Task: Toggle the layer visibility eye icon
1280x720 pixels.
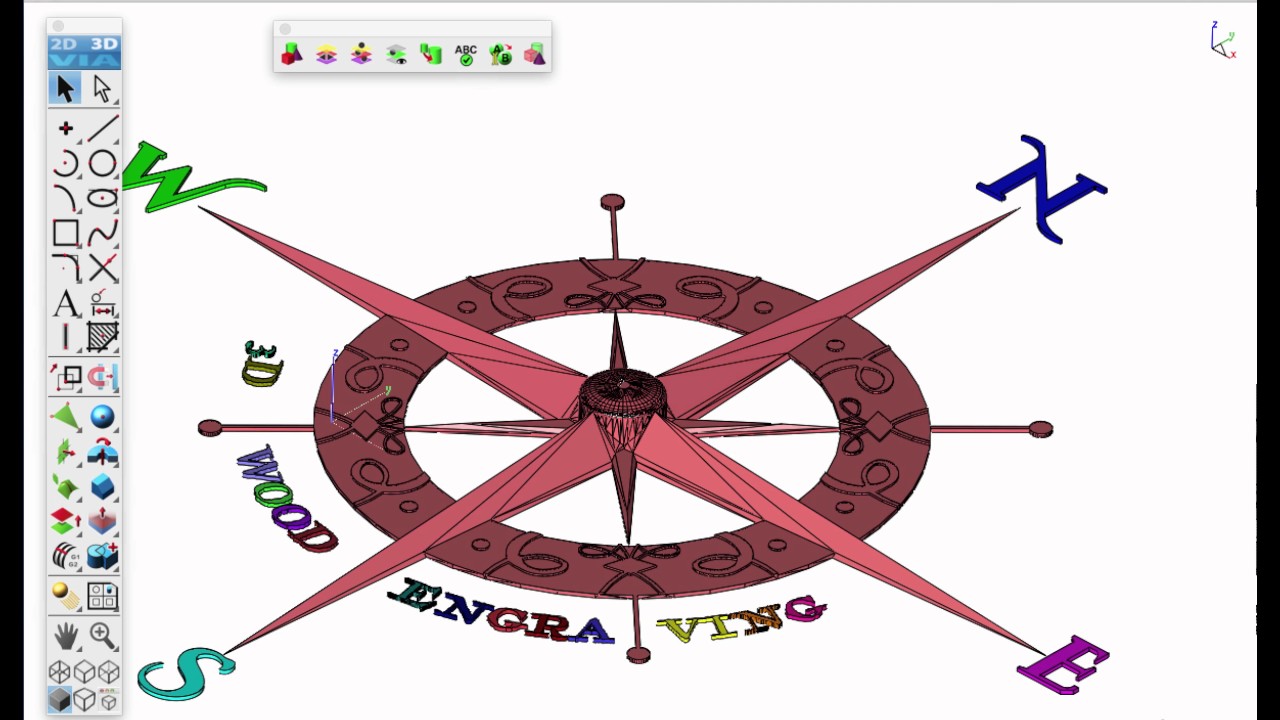Action: (397, 54)
